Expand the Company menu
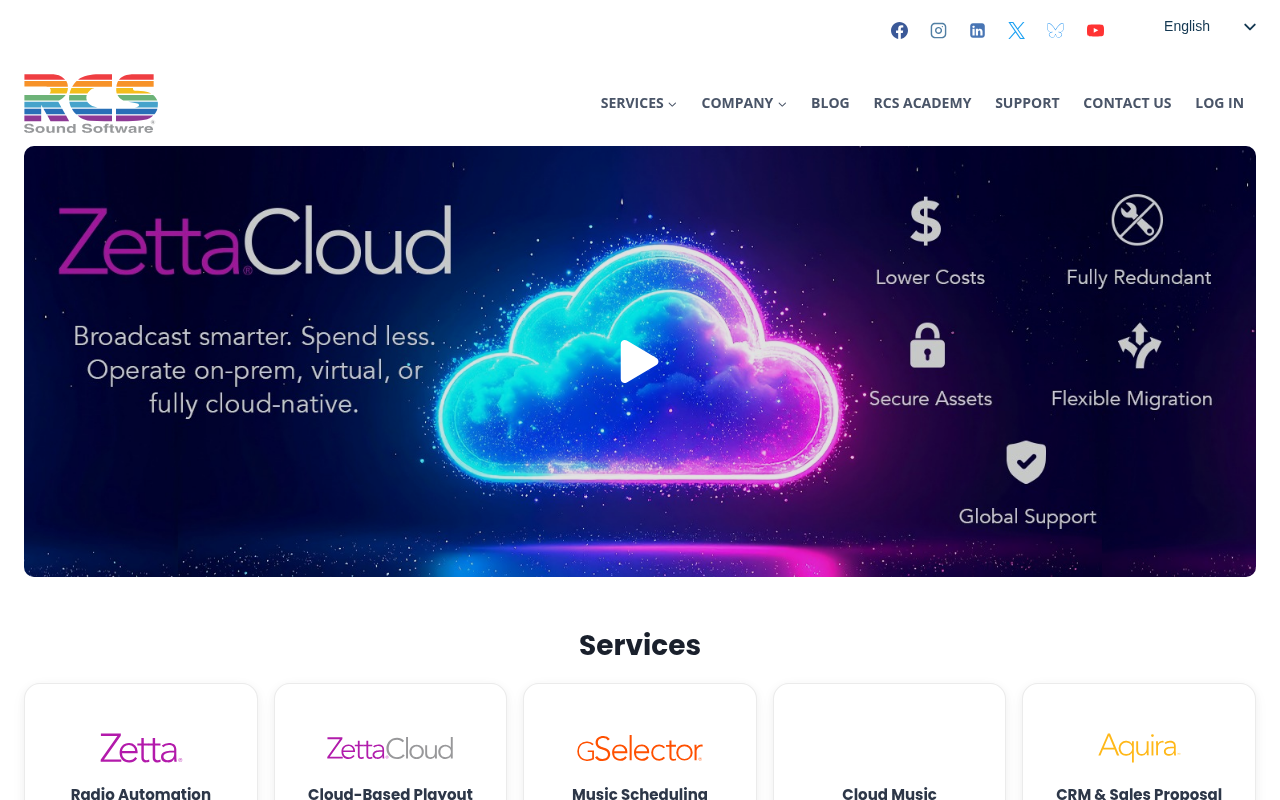This screenshot has height=800, width=1280. [744, 103]
